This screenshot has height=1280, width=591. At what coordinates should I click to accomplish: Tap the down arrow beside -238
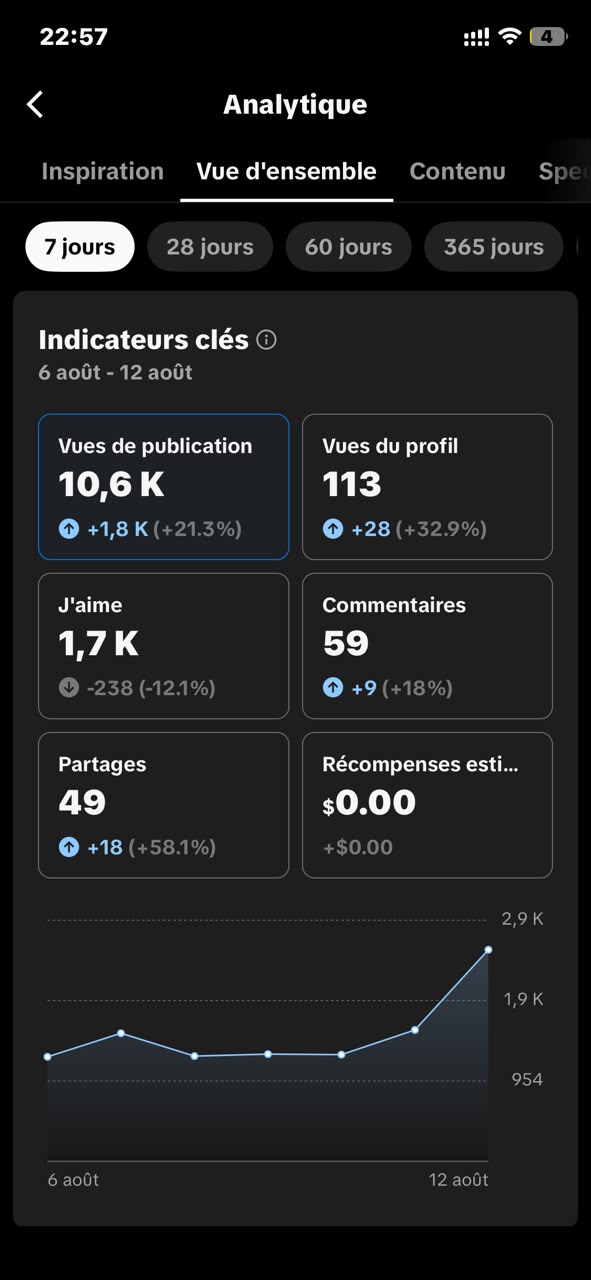pyautogui.click(x=68, y=688)
